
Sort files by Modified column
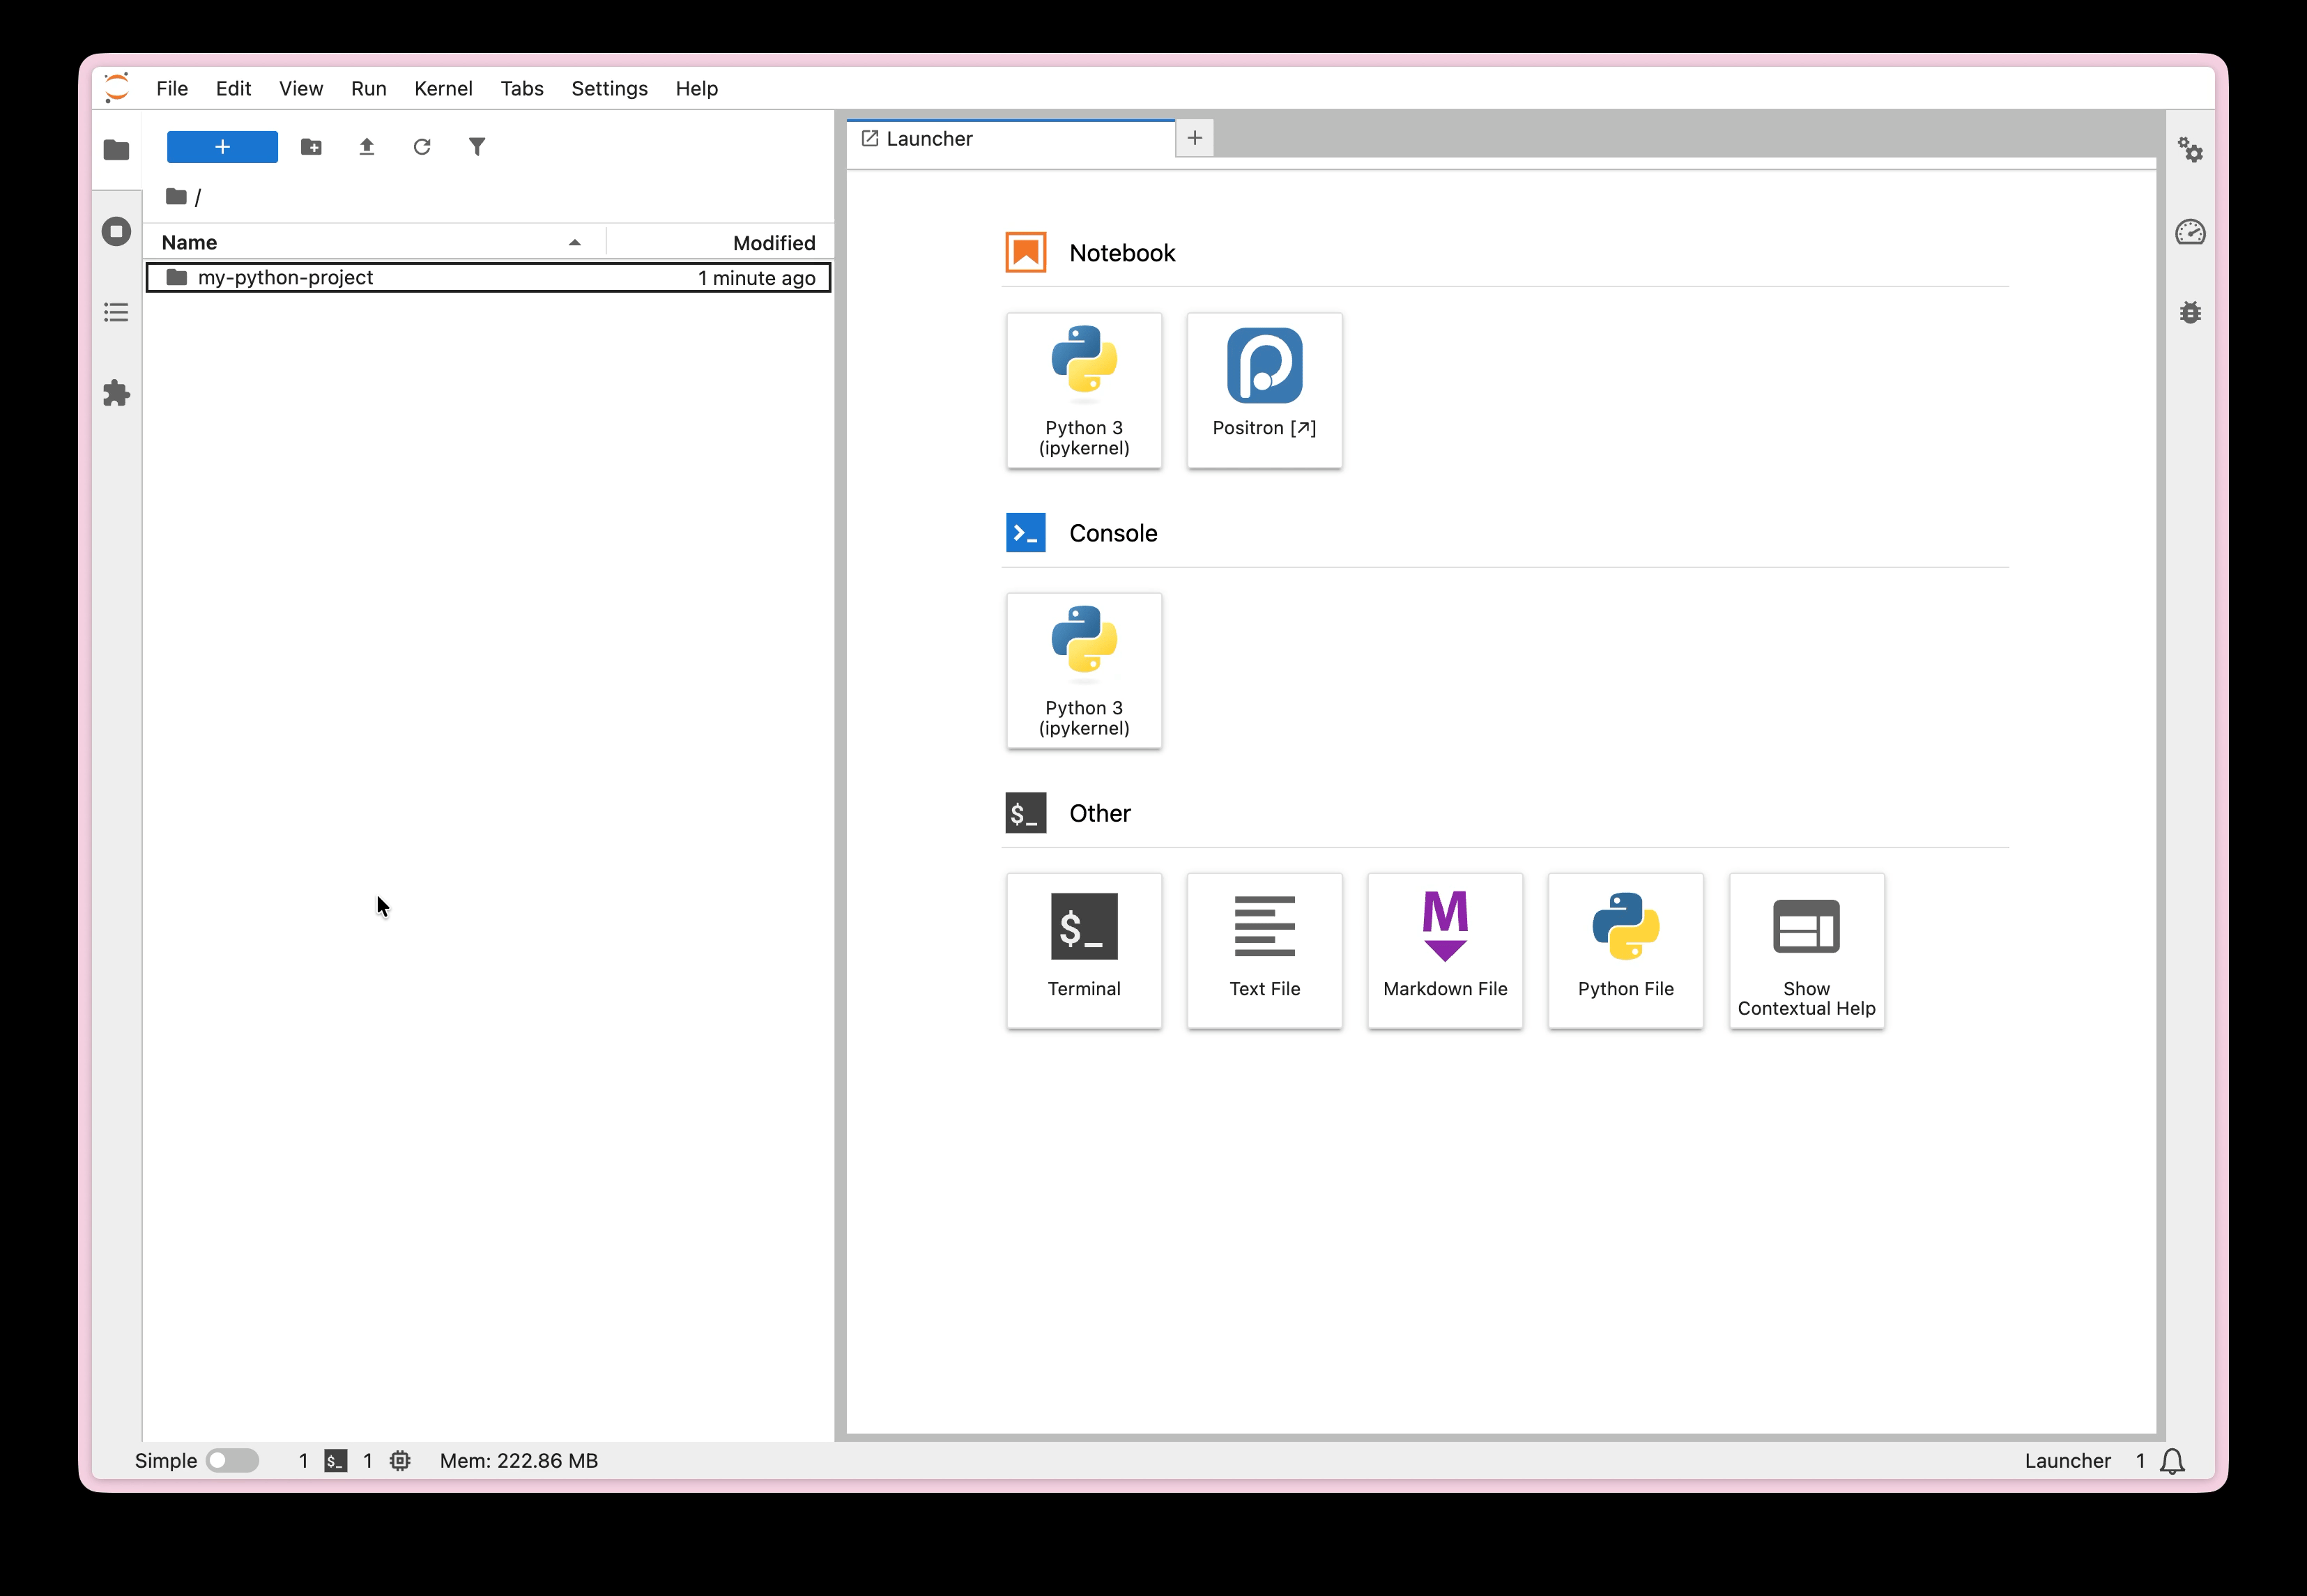tap(773, 242)
